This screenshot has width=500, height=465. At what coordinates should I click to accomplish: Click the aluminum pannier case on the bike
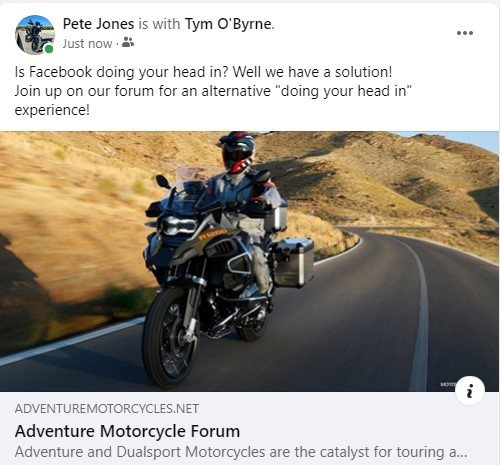293,263
